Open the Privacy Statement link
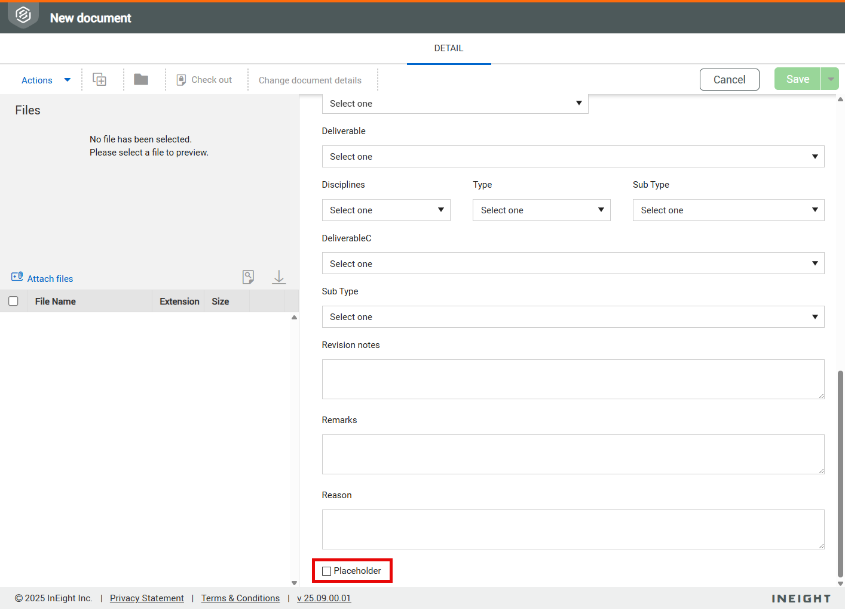 tap(146, 598)
